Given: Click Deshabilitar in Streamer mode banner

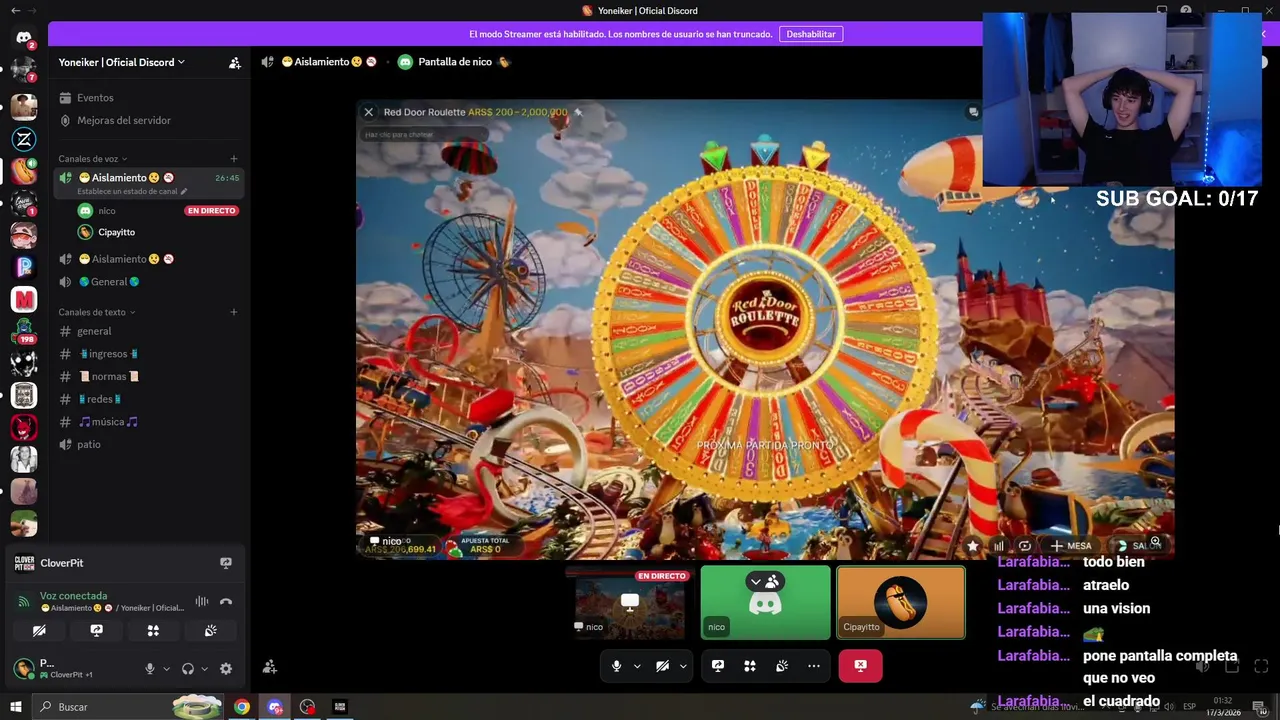Looking at the screenshot, I should [811, 34].
